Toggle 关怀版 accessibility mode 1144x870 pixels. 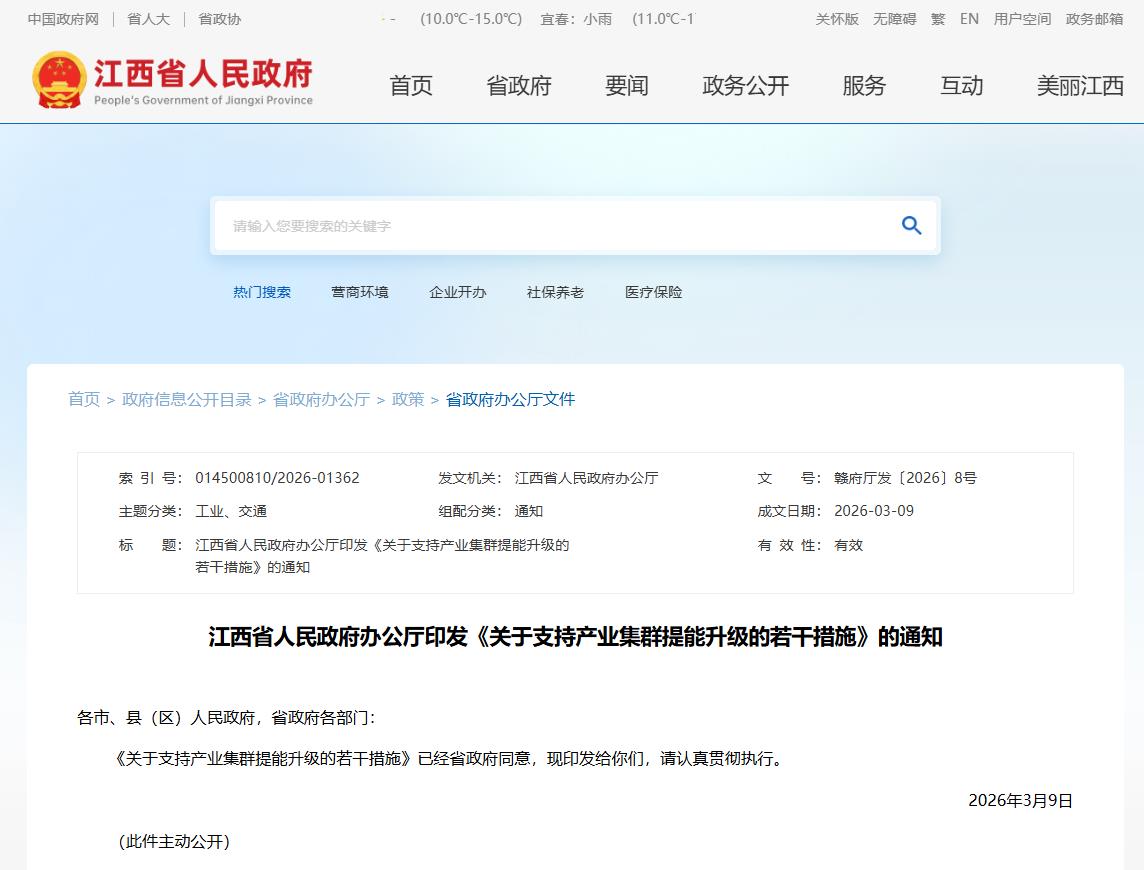[836, 19]
